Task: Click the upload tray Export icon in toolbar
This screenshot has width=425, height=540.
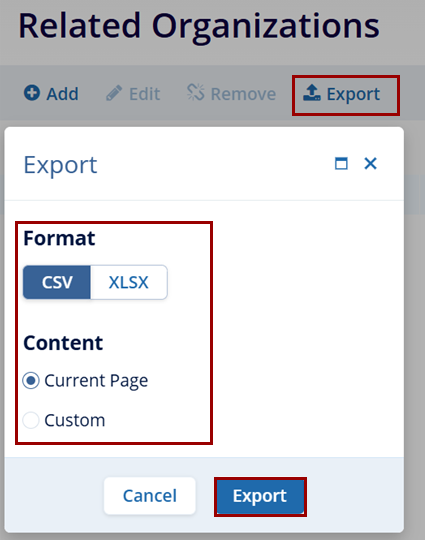Action: 312,93
